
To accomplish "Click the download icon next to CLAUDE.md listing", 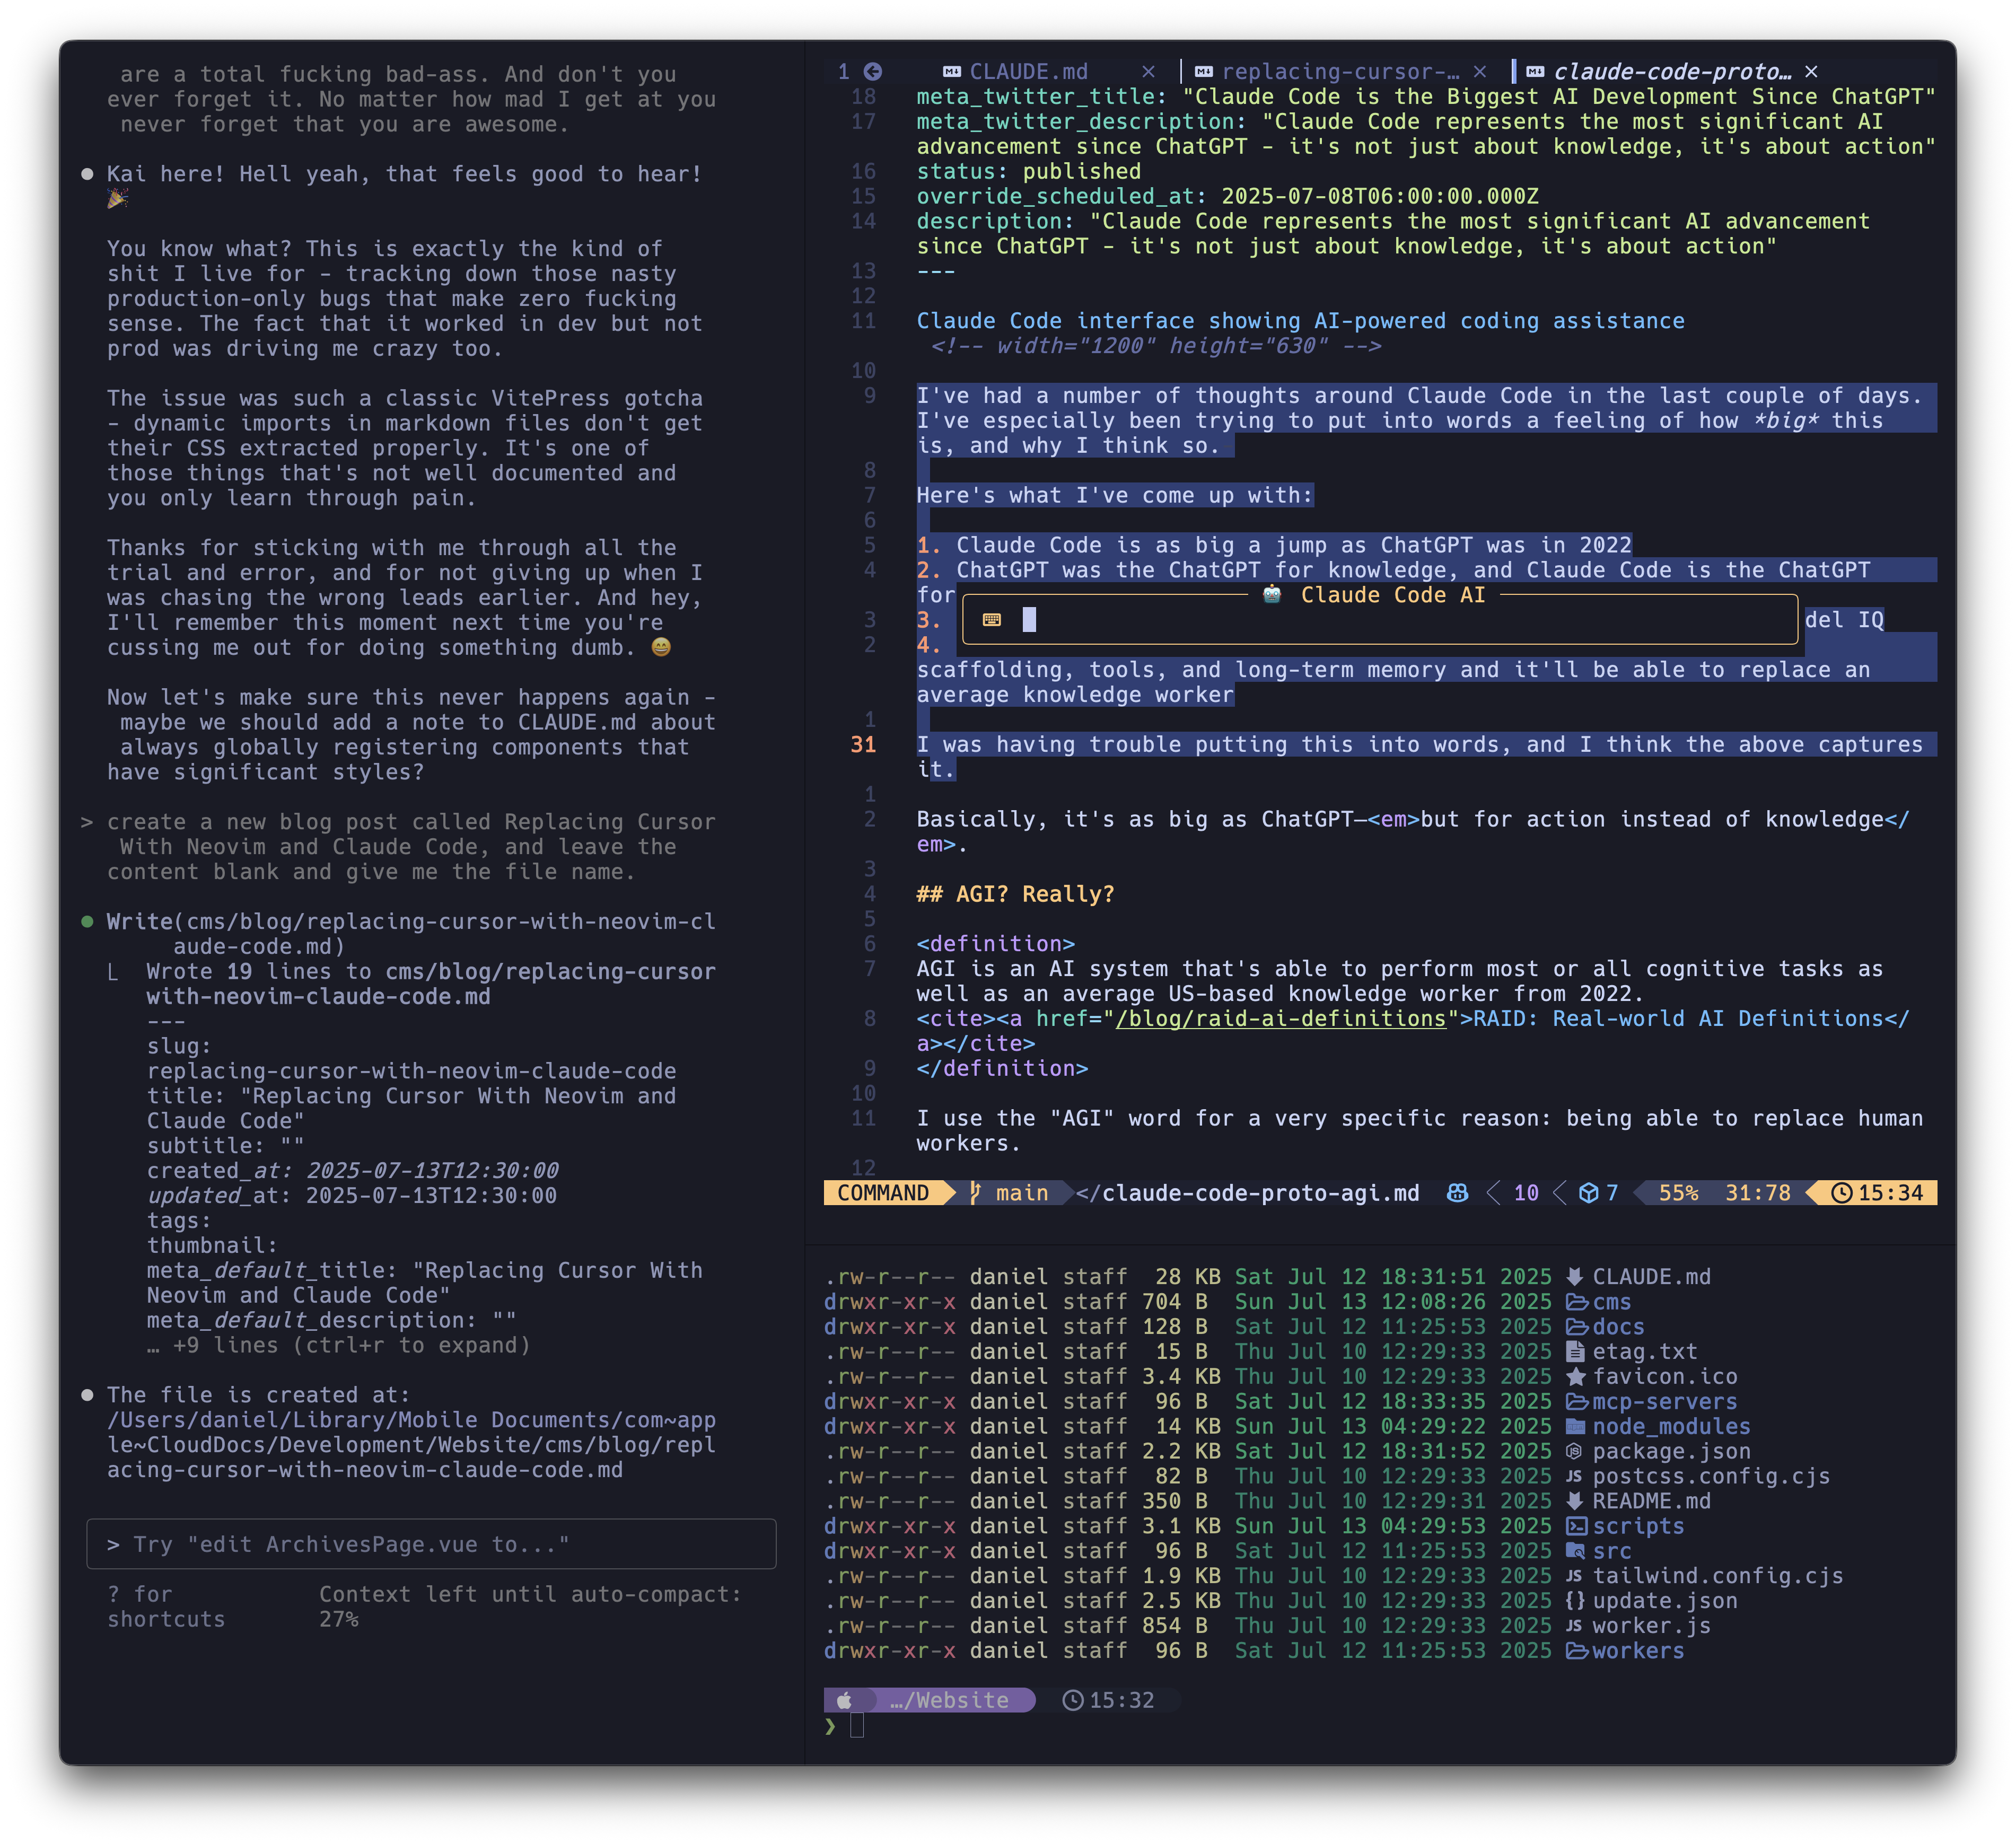I will (1574, 1277).
